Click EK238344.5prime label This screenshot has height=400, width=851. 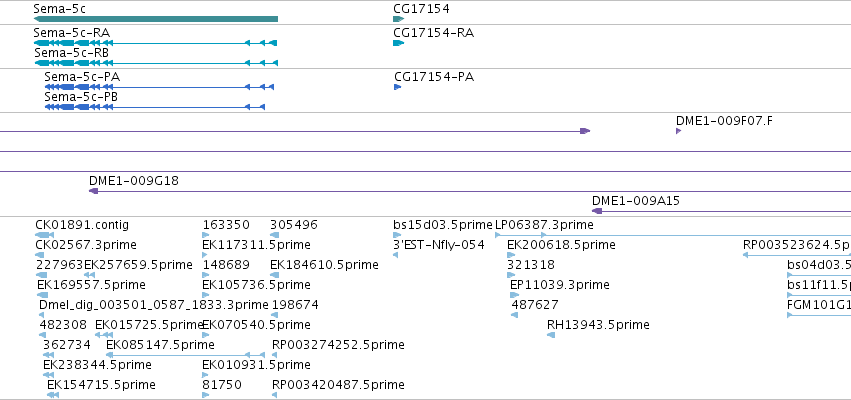pyautogui.click(x=97, y=365)
